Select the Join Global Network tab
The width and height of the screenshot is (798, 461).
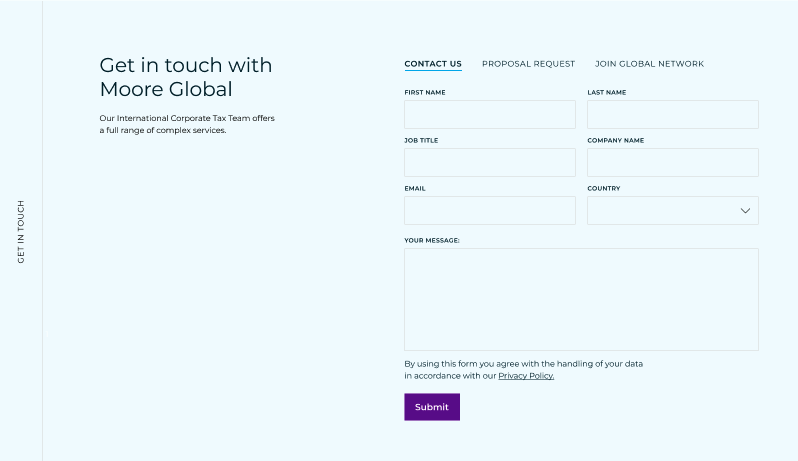click(x=649, y=64)
